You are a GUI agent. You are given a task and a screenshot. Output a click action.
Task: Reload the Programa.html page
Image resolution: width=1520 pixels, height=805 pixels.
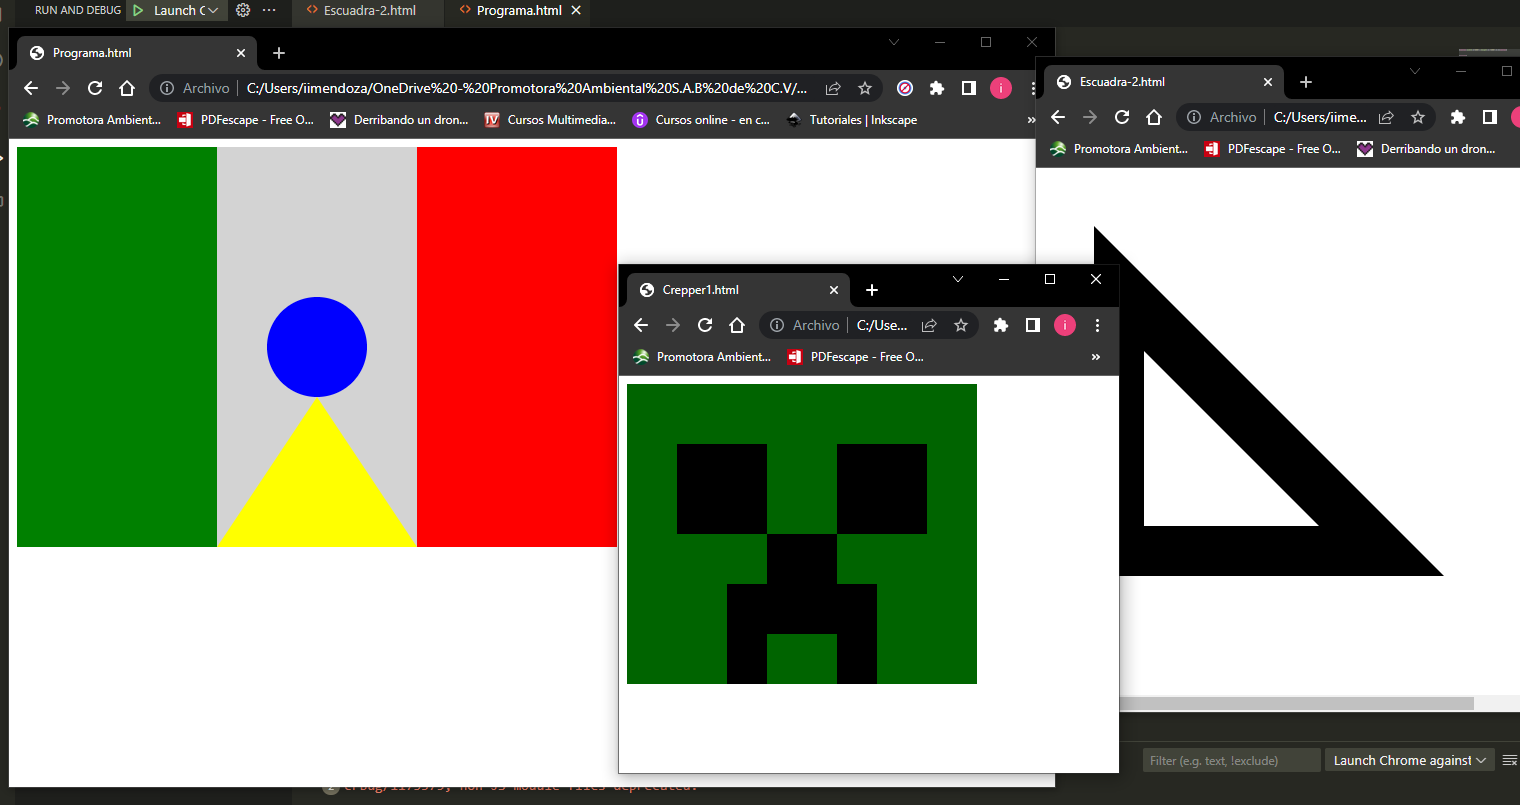point(95,88)
